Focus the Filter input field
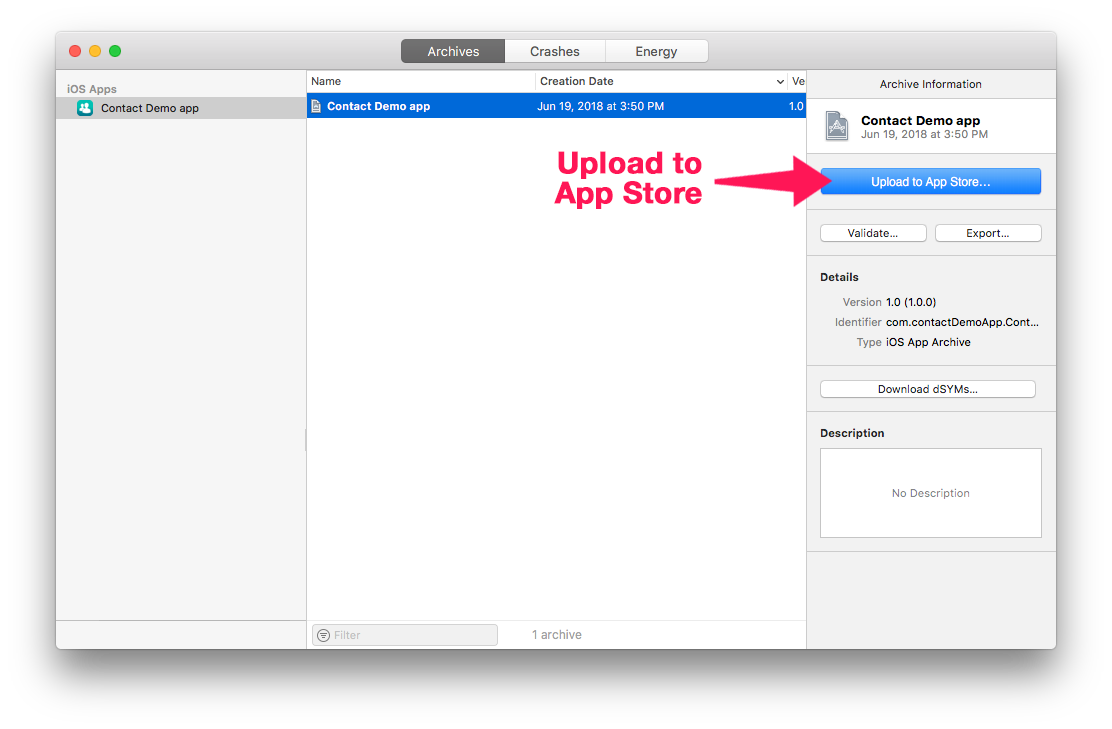 pos(405,635)
